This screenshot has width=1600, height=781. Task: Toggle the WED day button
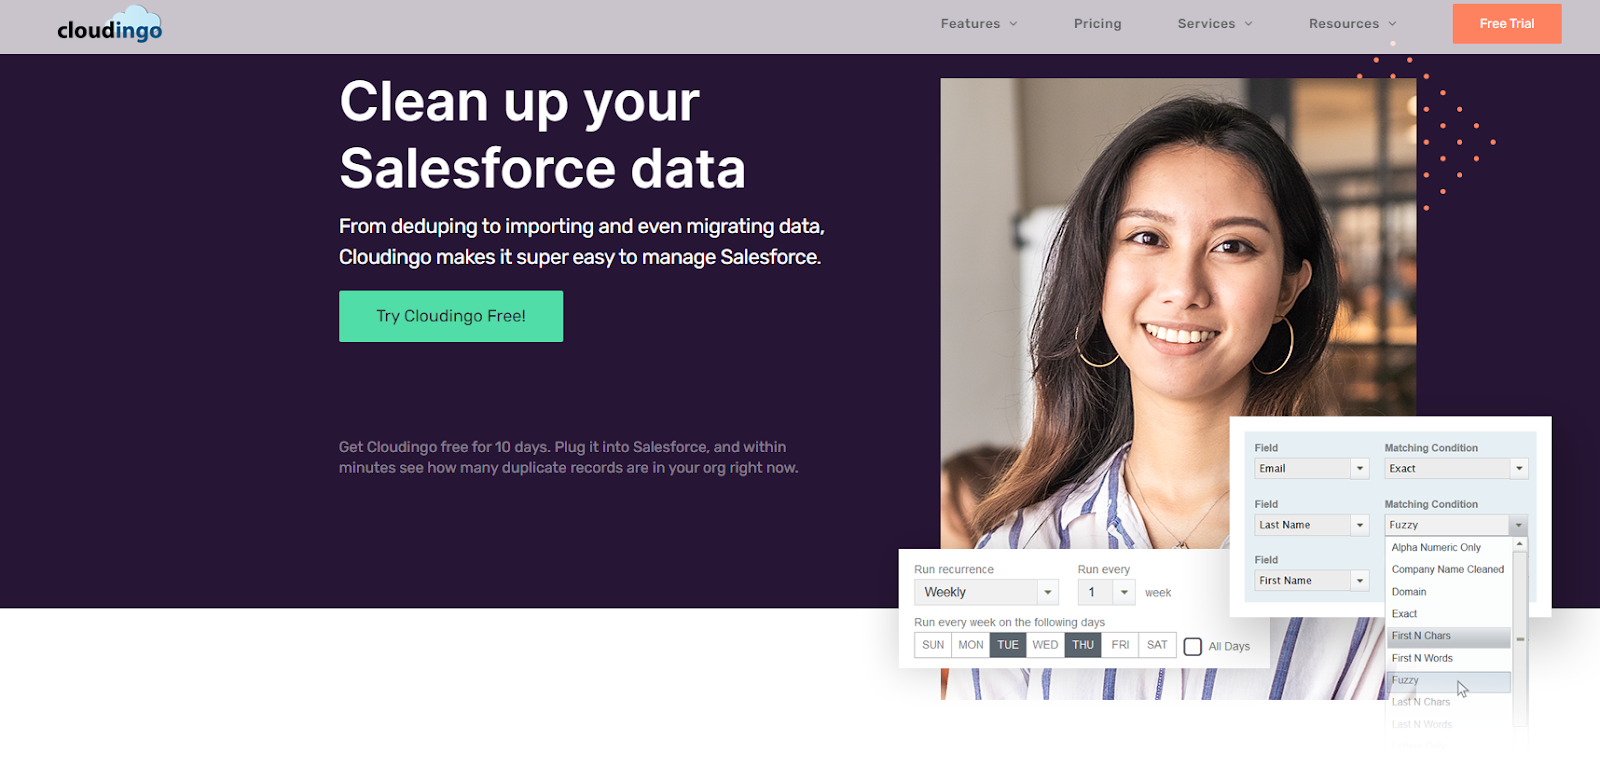1045,645
